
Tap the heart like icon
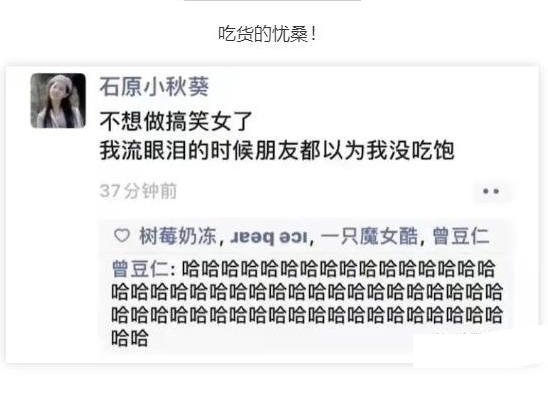pos(122,235)
